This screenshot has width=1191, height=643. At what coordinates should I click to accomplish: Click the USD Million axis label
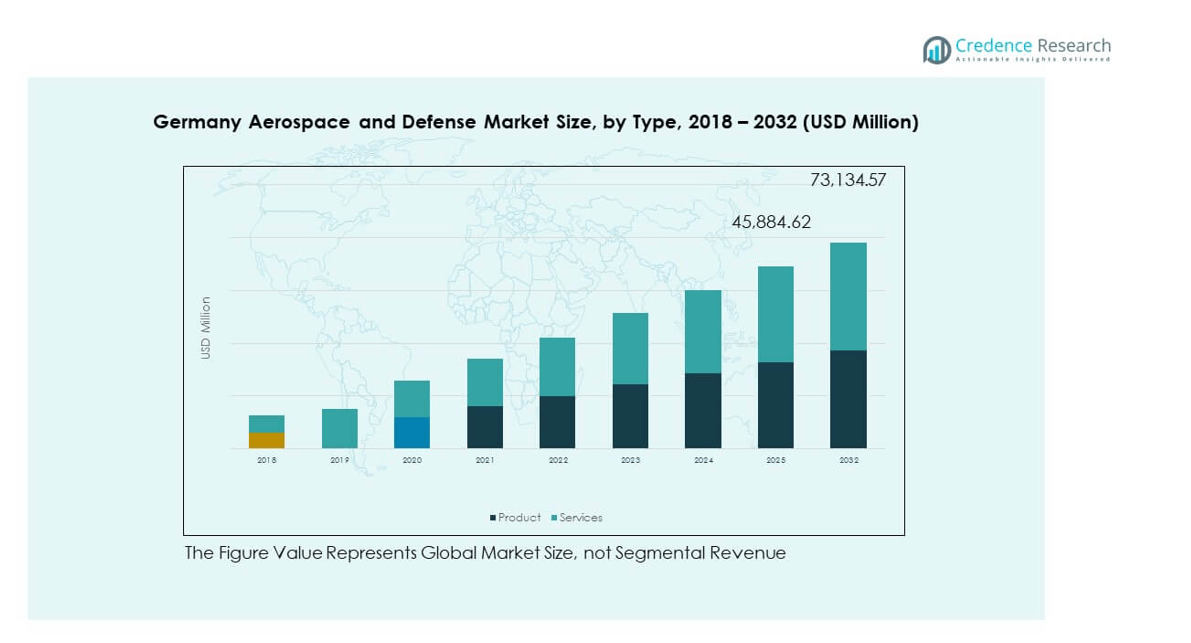point(206,328)
